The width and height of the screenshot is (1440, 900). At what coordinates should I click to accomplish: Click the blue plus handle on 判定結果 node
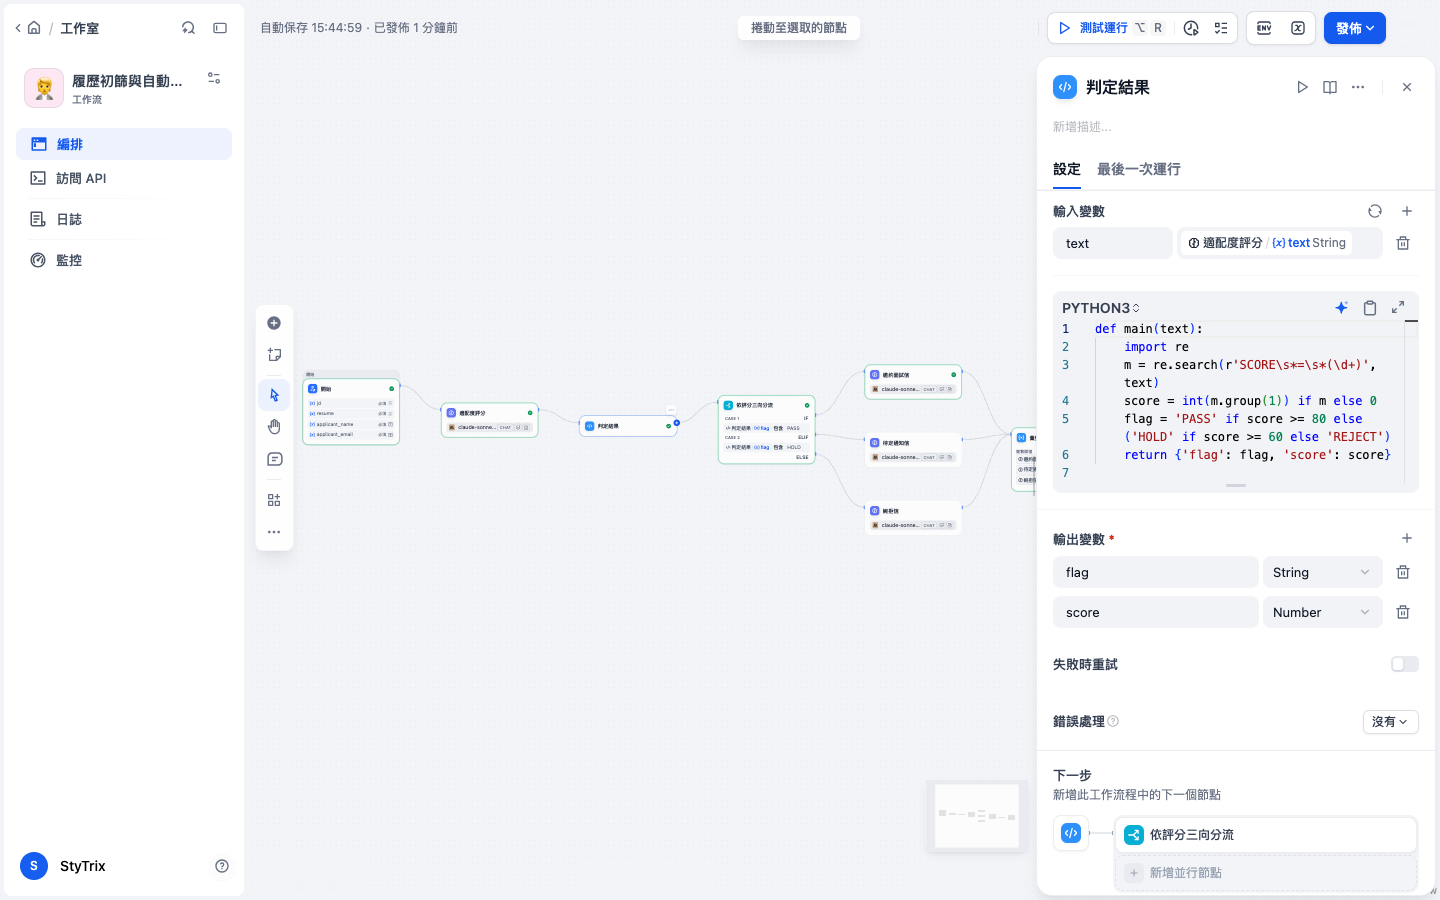[x=677, y=423]
